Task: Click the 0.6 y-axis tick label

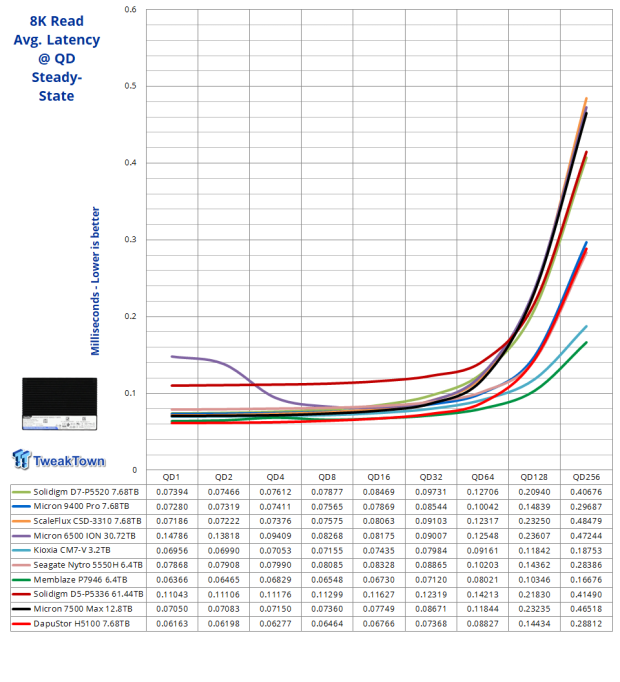Action: click(131, 10)
